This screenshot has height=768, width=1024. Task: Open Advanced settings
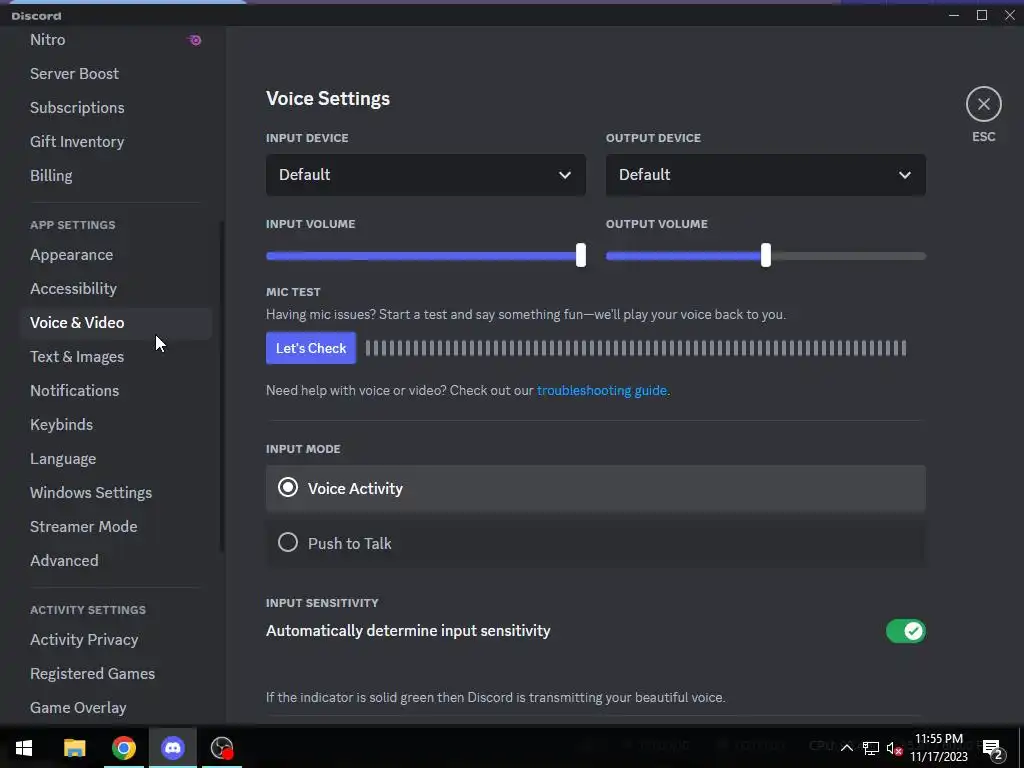[64, 560]
